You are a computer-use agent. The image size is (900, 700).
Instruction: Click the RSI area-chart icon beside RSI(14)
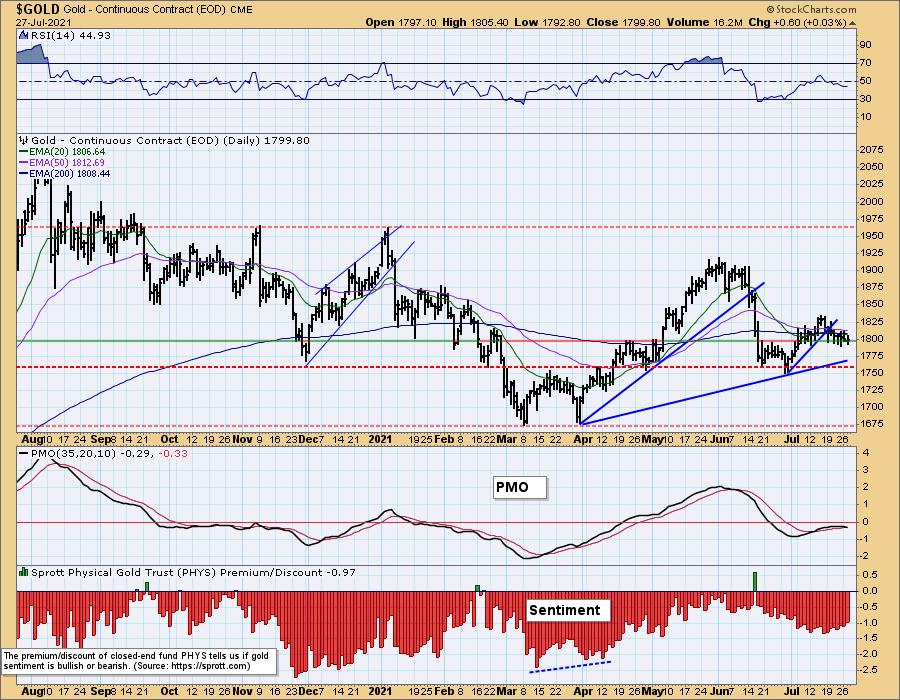(x=23, y=35)
